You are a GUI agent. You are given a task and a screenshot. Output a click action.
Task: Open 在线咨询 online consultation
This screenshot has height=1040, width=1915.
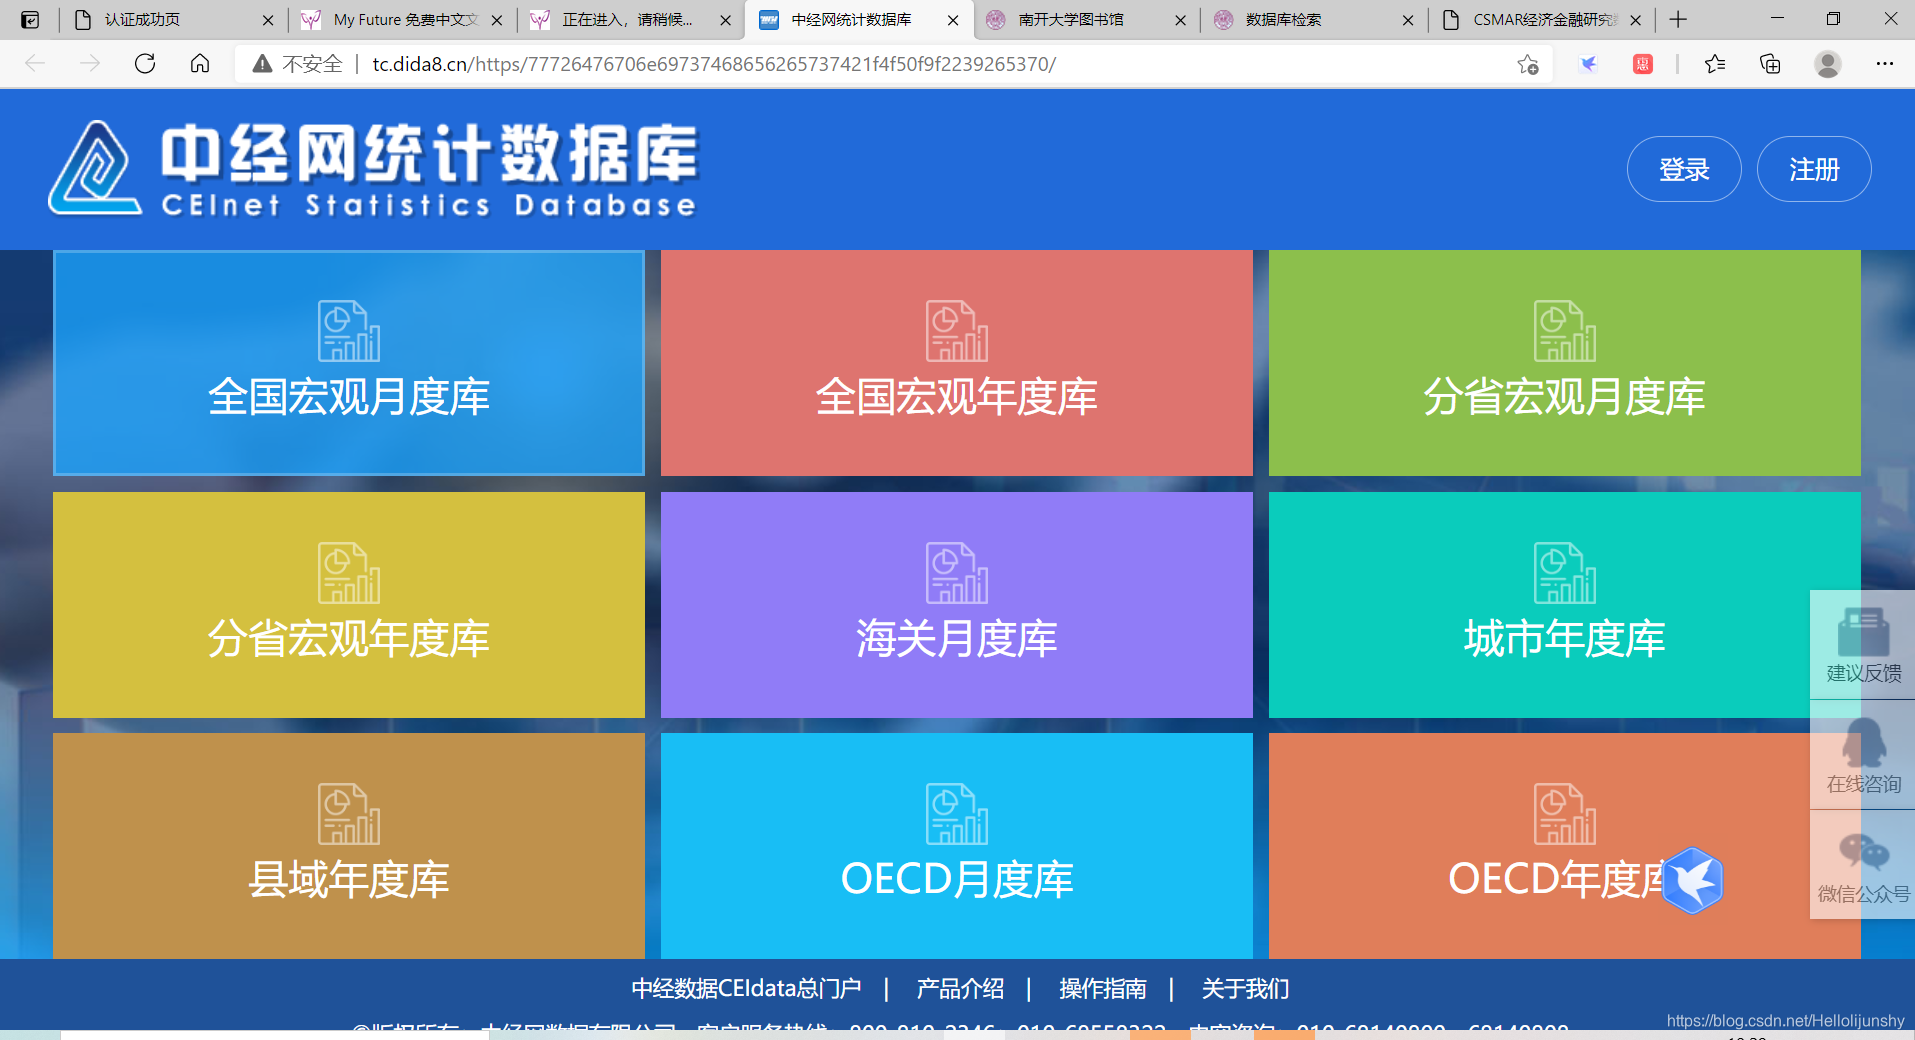1863,755
